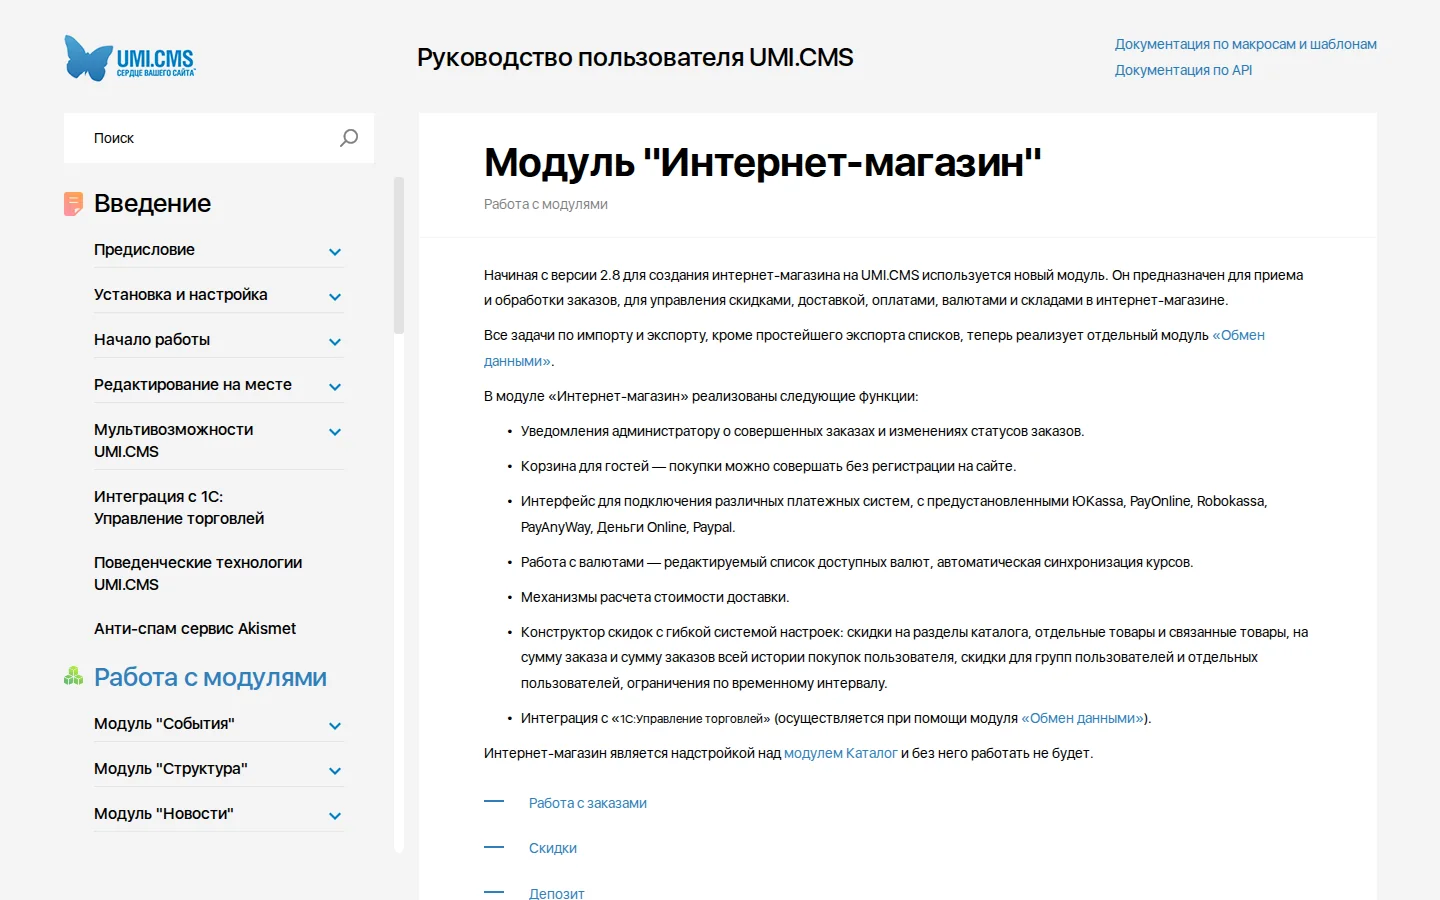Follow the модулем Каталог link

[x=840, y=753]
